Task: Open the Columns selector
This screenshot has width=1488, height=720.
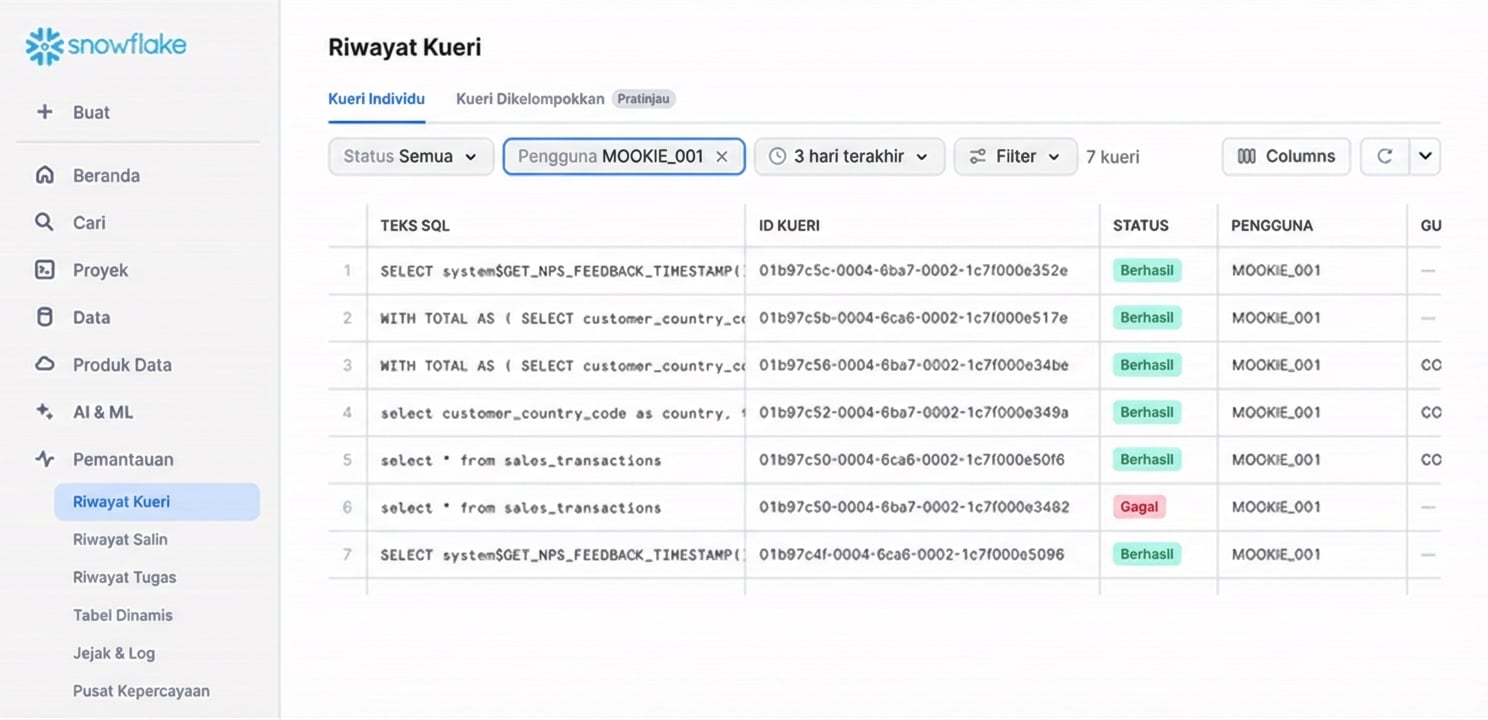Action: pos(1286,156)
